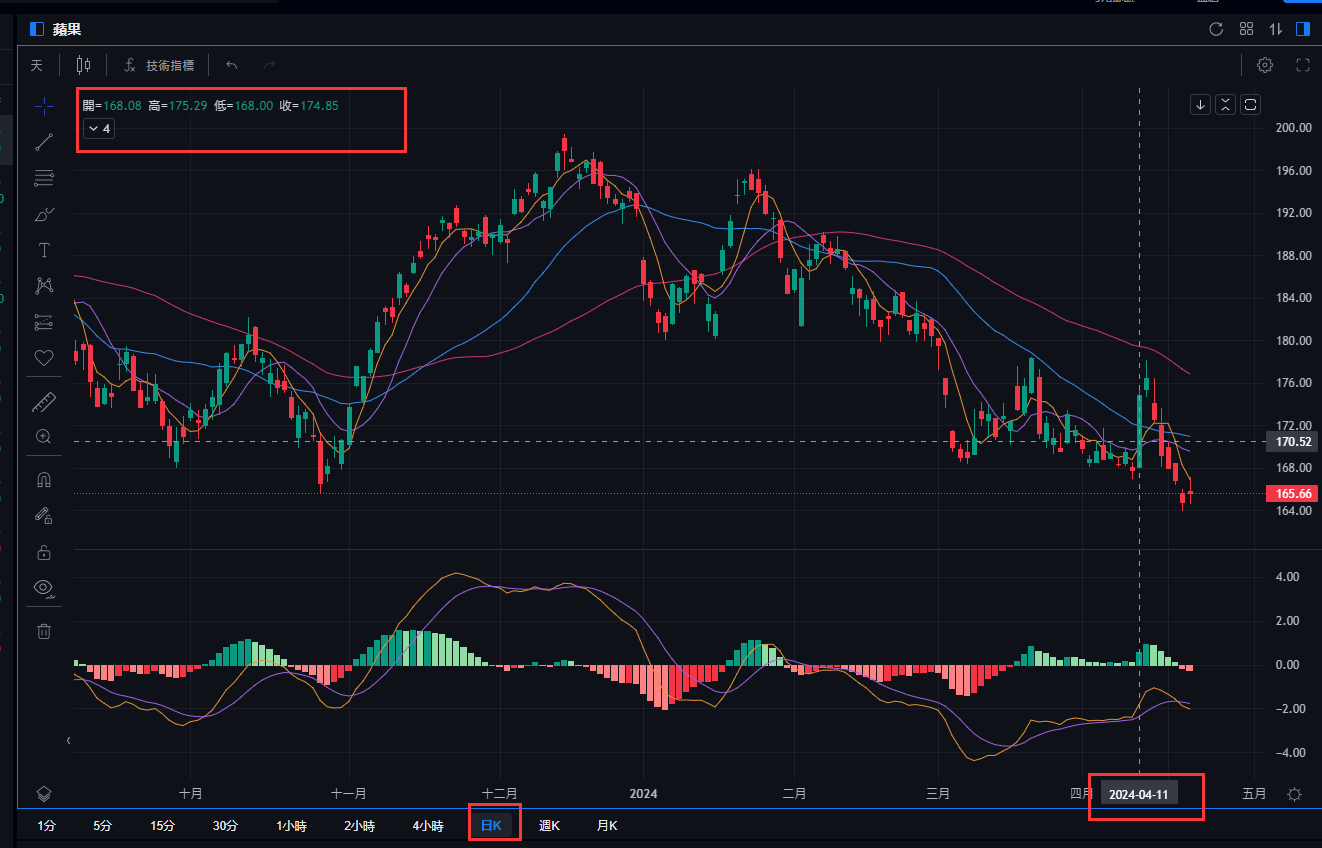Click the 165.66 price label on axis
1322x848 pixels.
[x=1293, y=493]
